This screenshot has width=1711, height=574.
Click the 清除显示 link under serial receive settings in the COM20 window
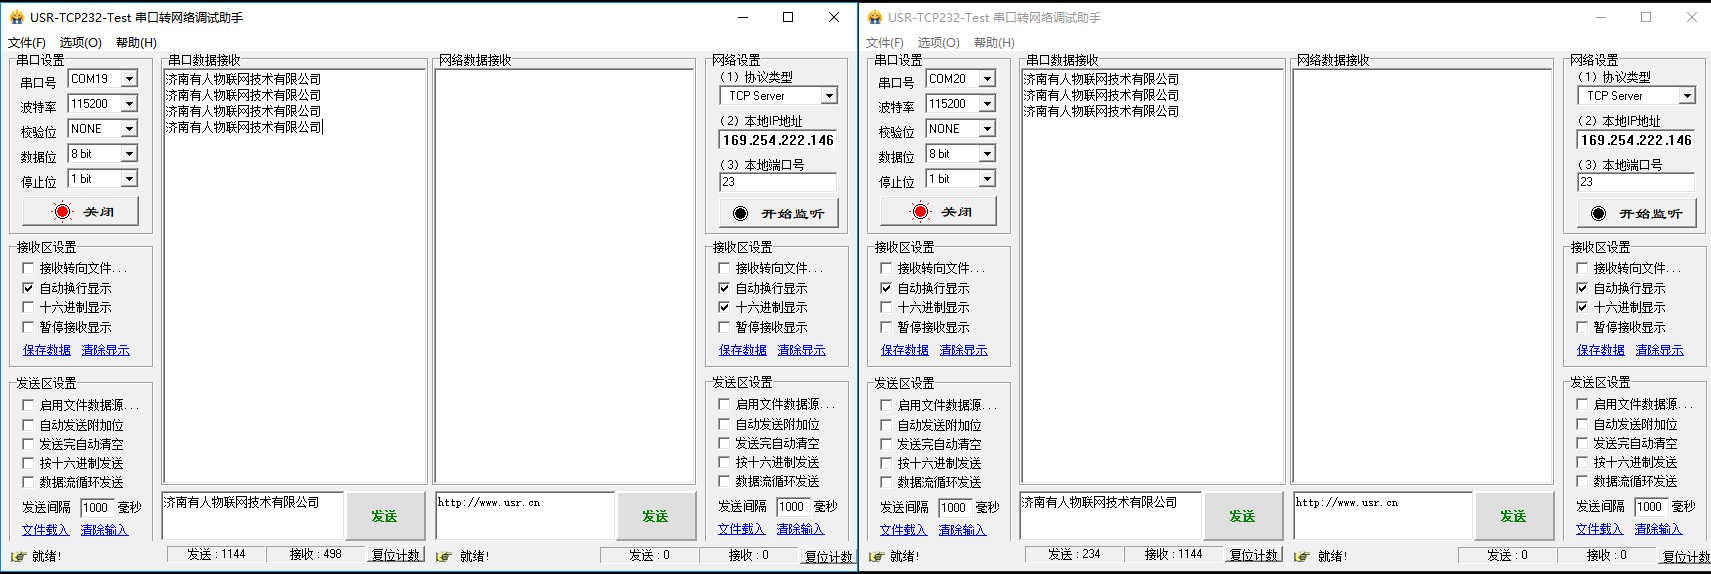[x=963, y=350]
